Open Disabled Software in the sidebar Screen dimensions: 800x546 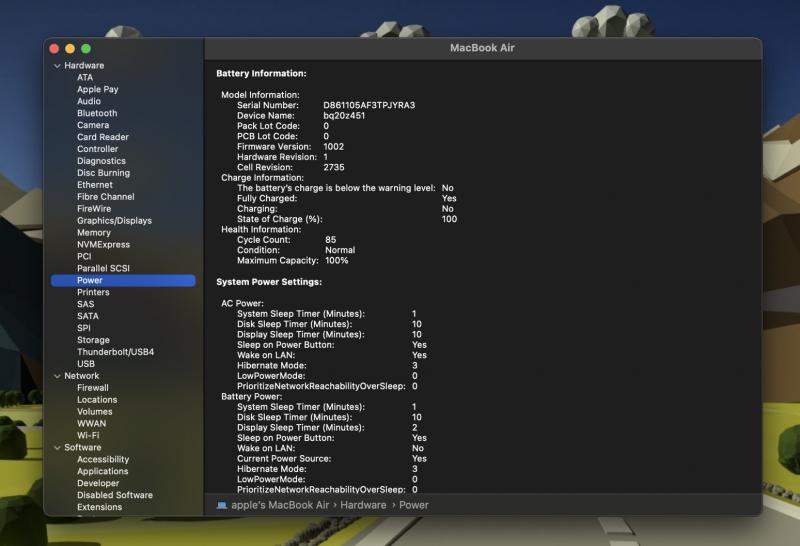[x=115, y=495]
